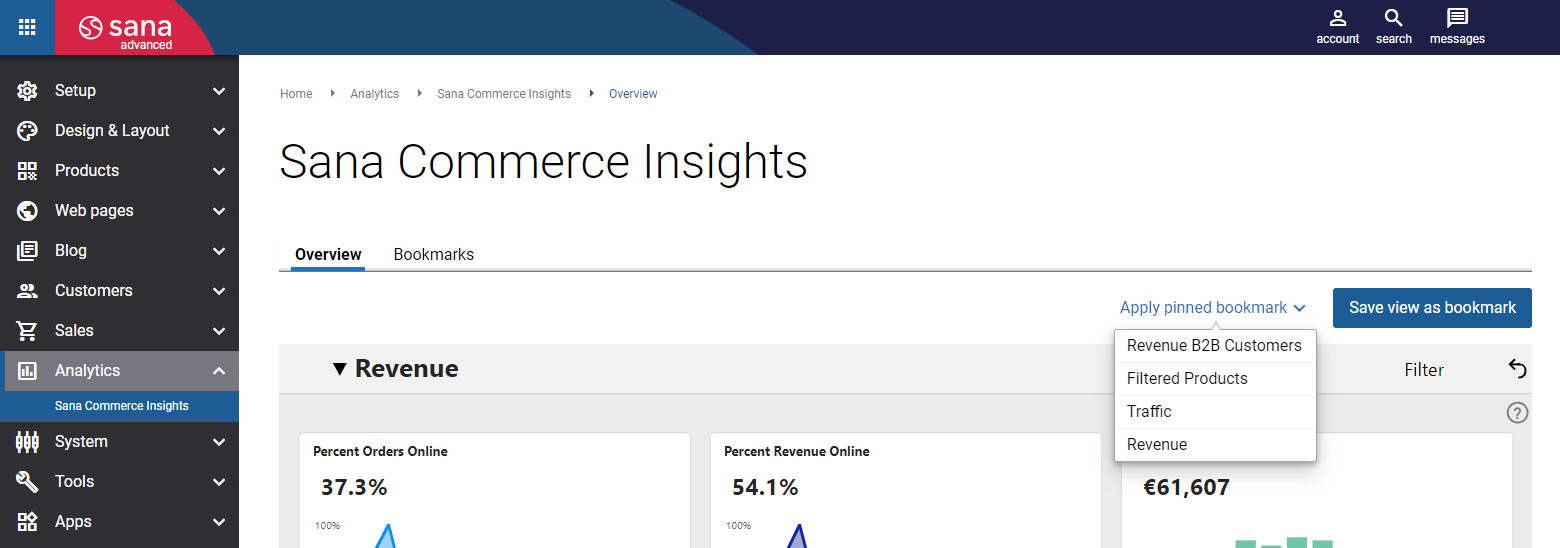The width and height of the screenshot is (1560, 548).
Task: Open the apps grid launcher icon
Action: (27, 27)
